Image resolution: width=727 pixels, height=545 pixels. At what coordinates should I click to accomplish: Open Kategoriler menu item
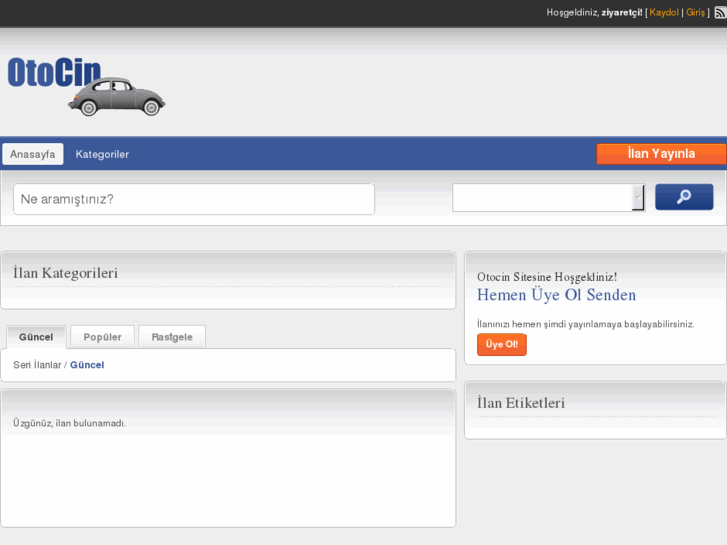click(102, 154)
